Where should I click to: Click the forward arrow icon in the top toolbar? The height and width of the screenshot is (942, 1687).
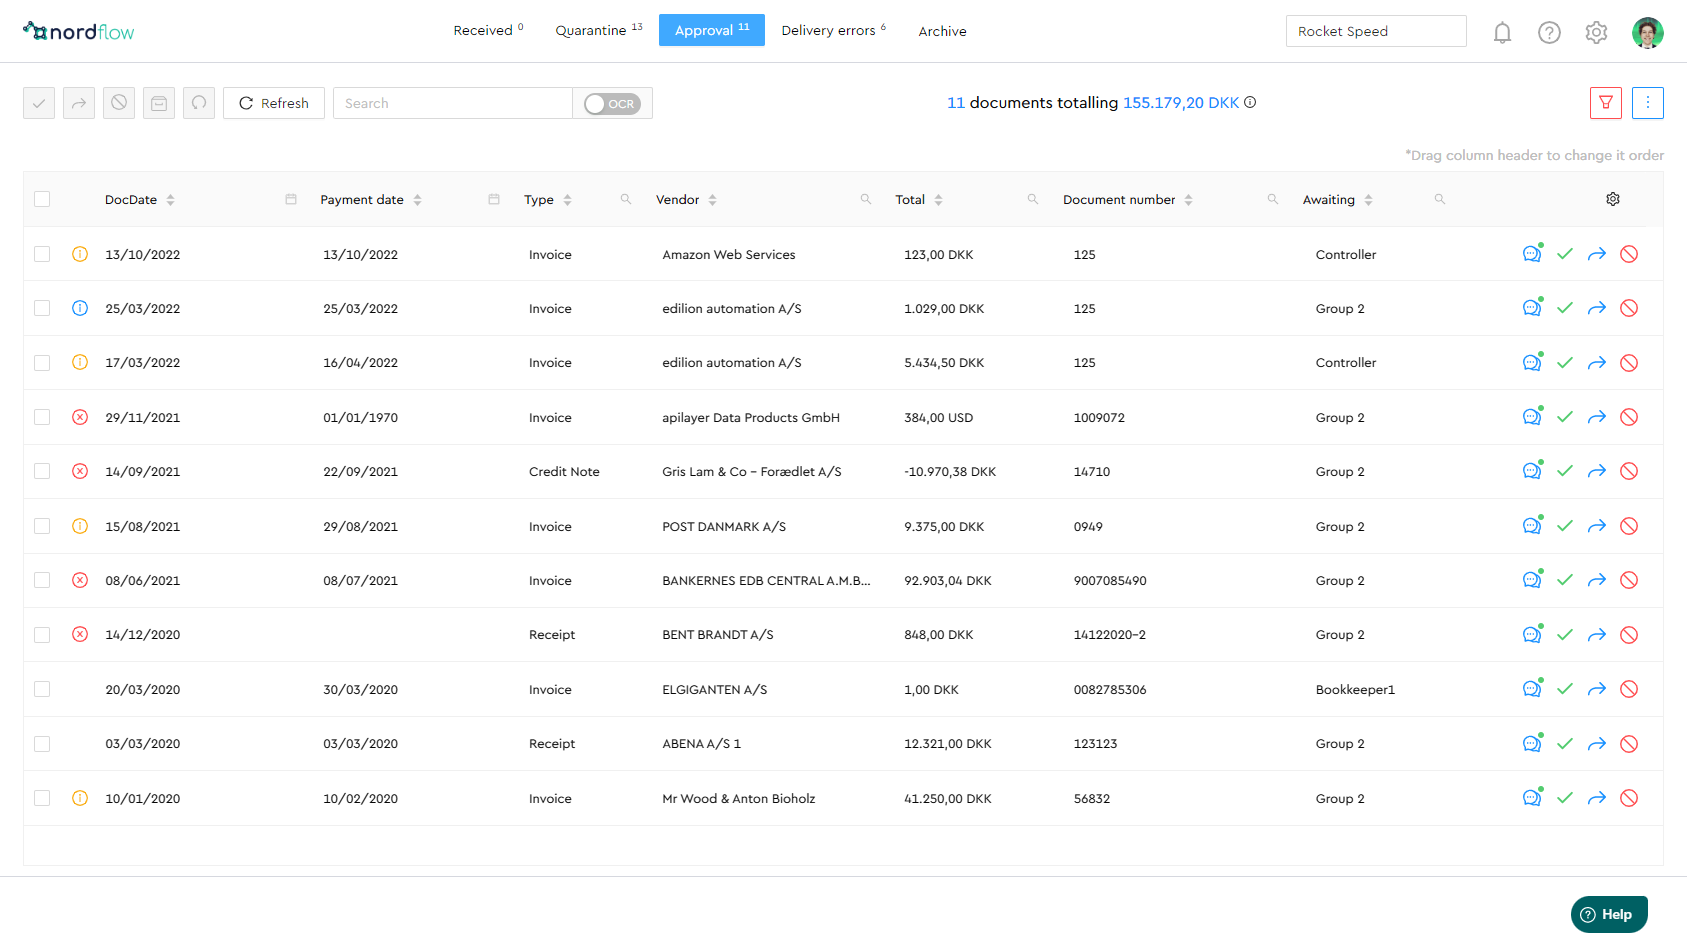click(78, 103)
